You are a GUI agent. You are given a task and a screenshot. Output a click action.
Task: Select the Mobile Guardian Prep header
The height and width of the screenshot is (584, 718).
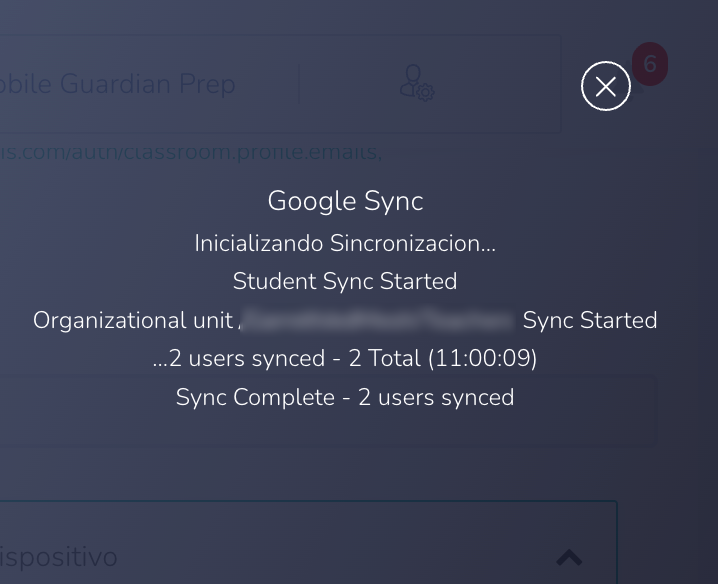point(118,84)
